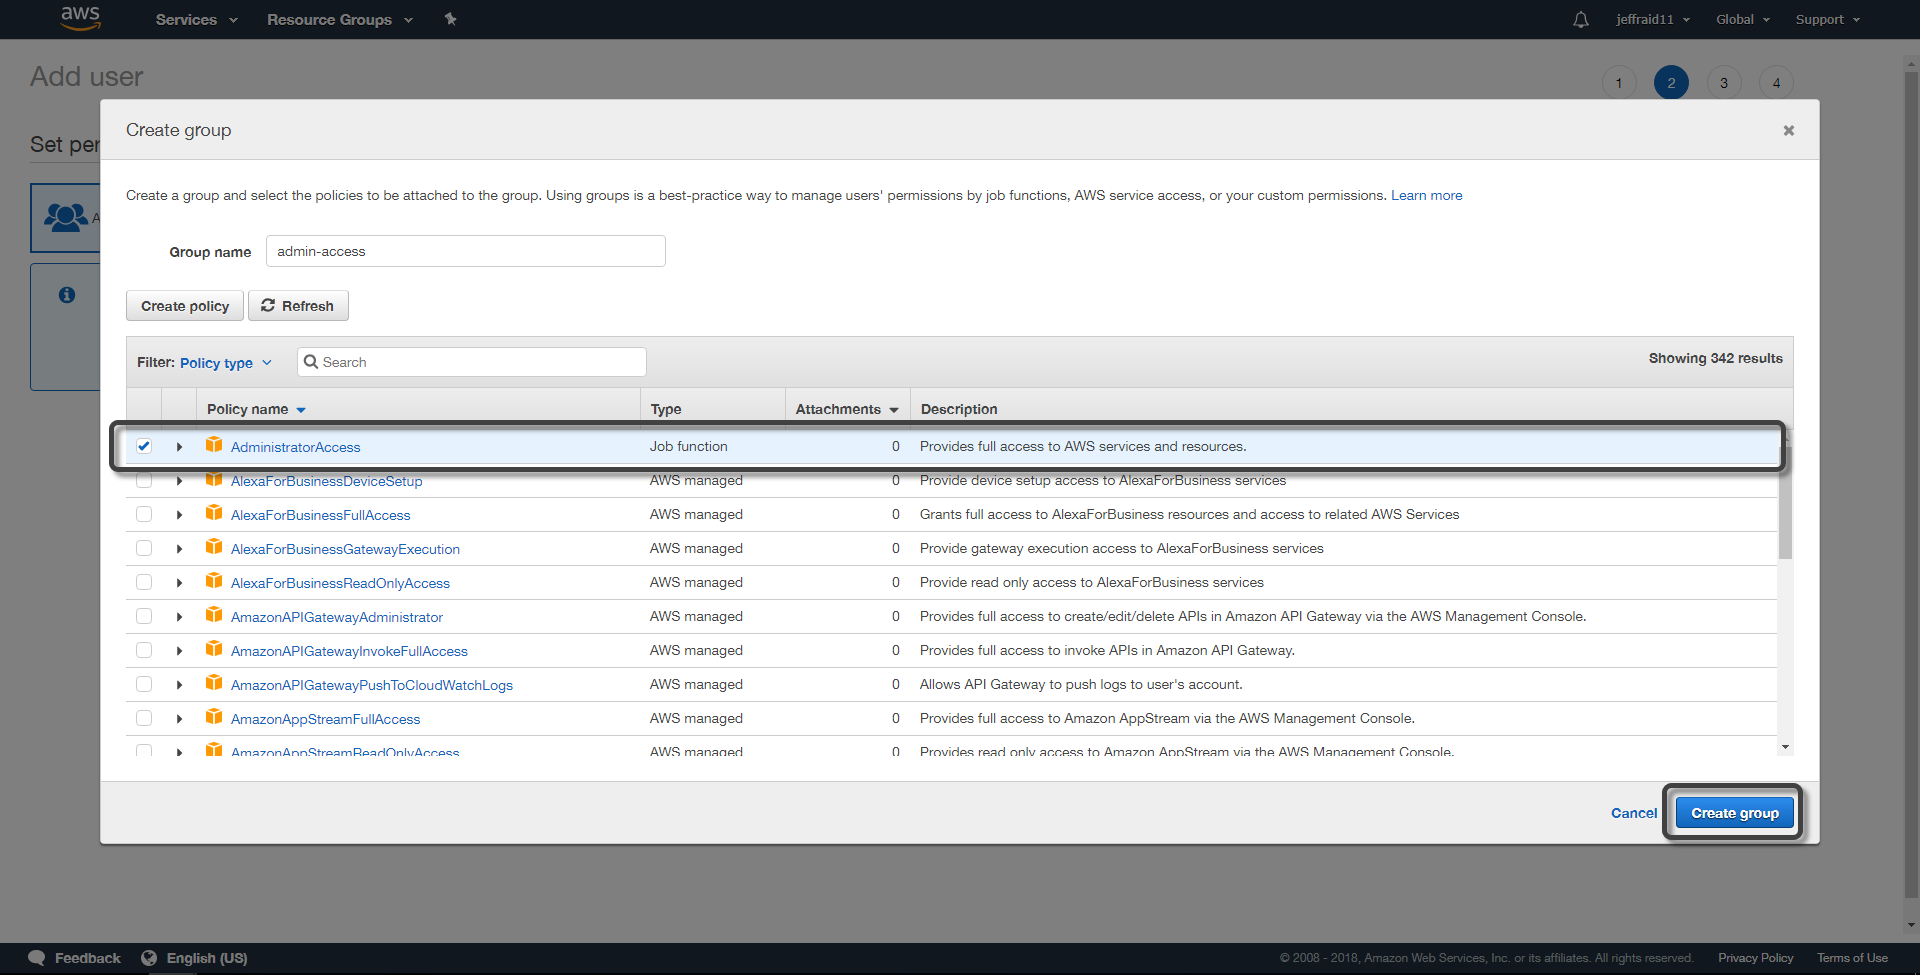The height and width of the screenshot is (975, 1920).
Task: Uncheck the AdministratorAccess policy checkbox
Action: click(x=144, y=446)
